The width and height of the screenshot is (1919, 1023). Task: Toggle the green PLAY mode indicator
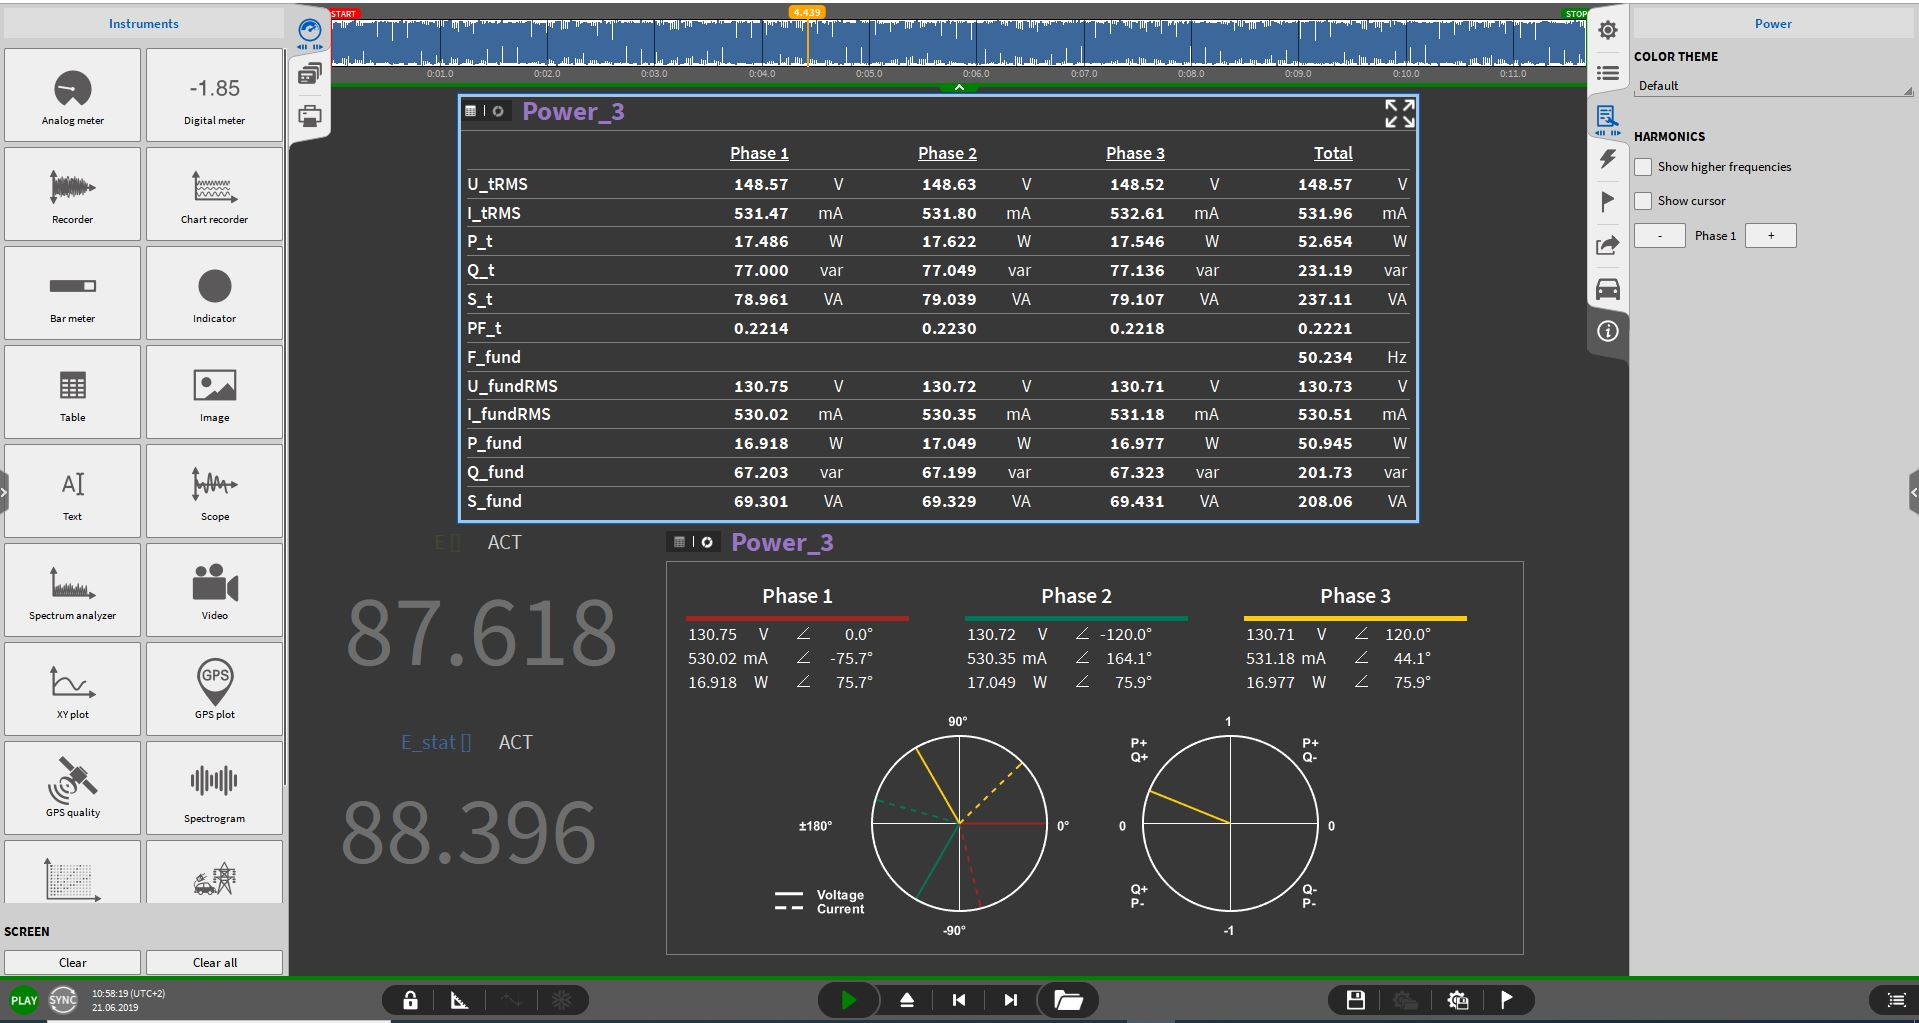[24, 1000]
